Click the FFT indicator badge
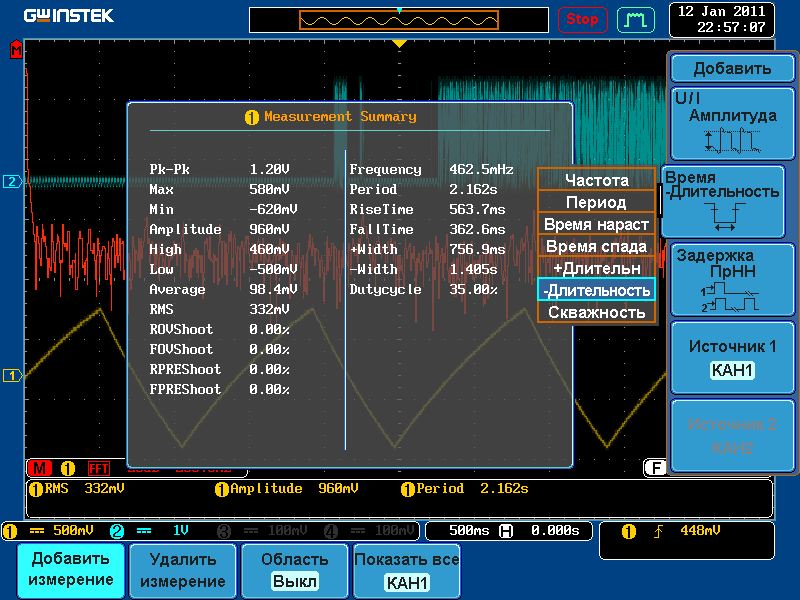Viewport: 800px width, 600px height. click(x=99, y=467)
